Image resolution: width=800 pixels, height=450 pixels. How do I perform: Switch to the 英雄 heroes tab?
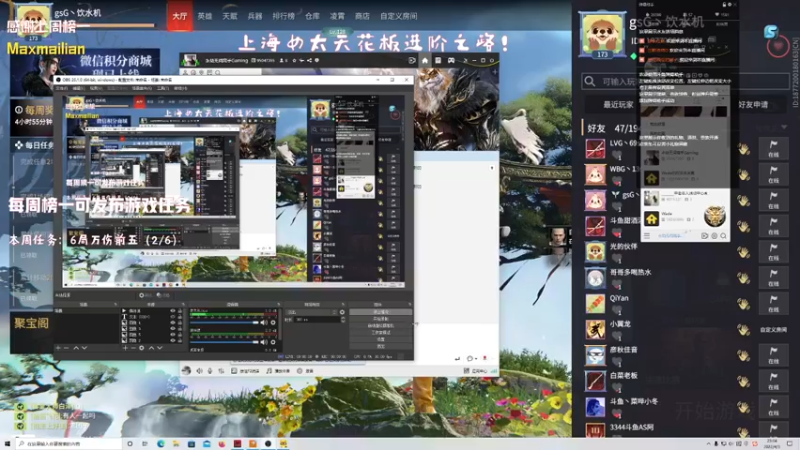click(205, 16)
